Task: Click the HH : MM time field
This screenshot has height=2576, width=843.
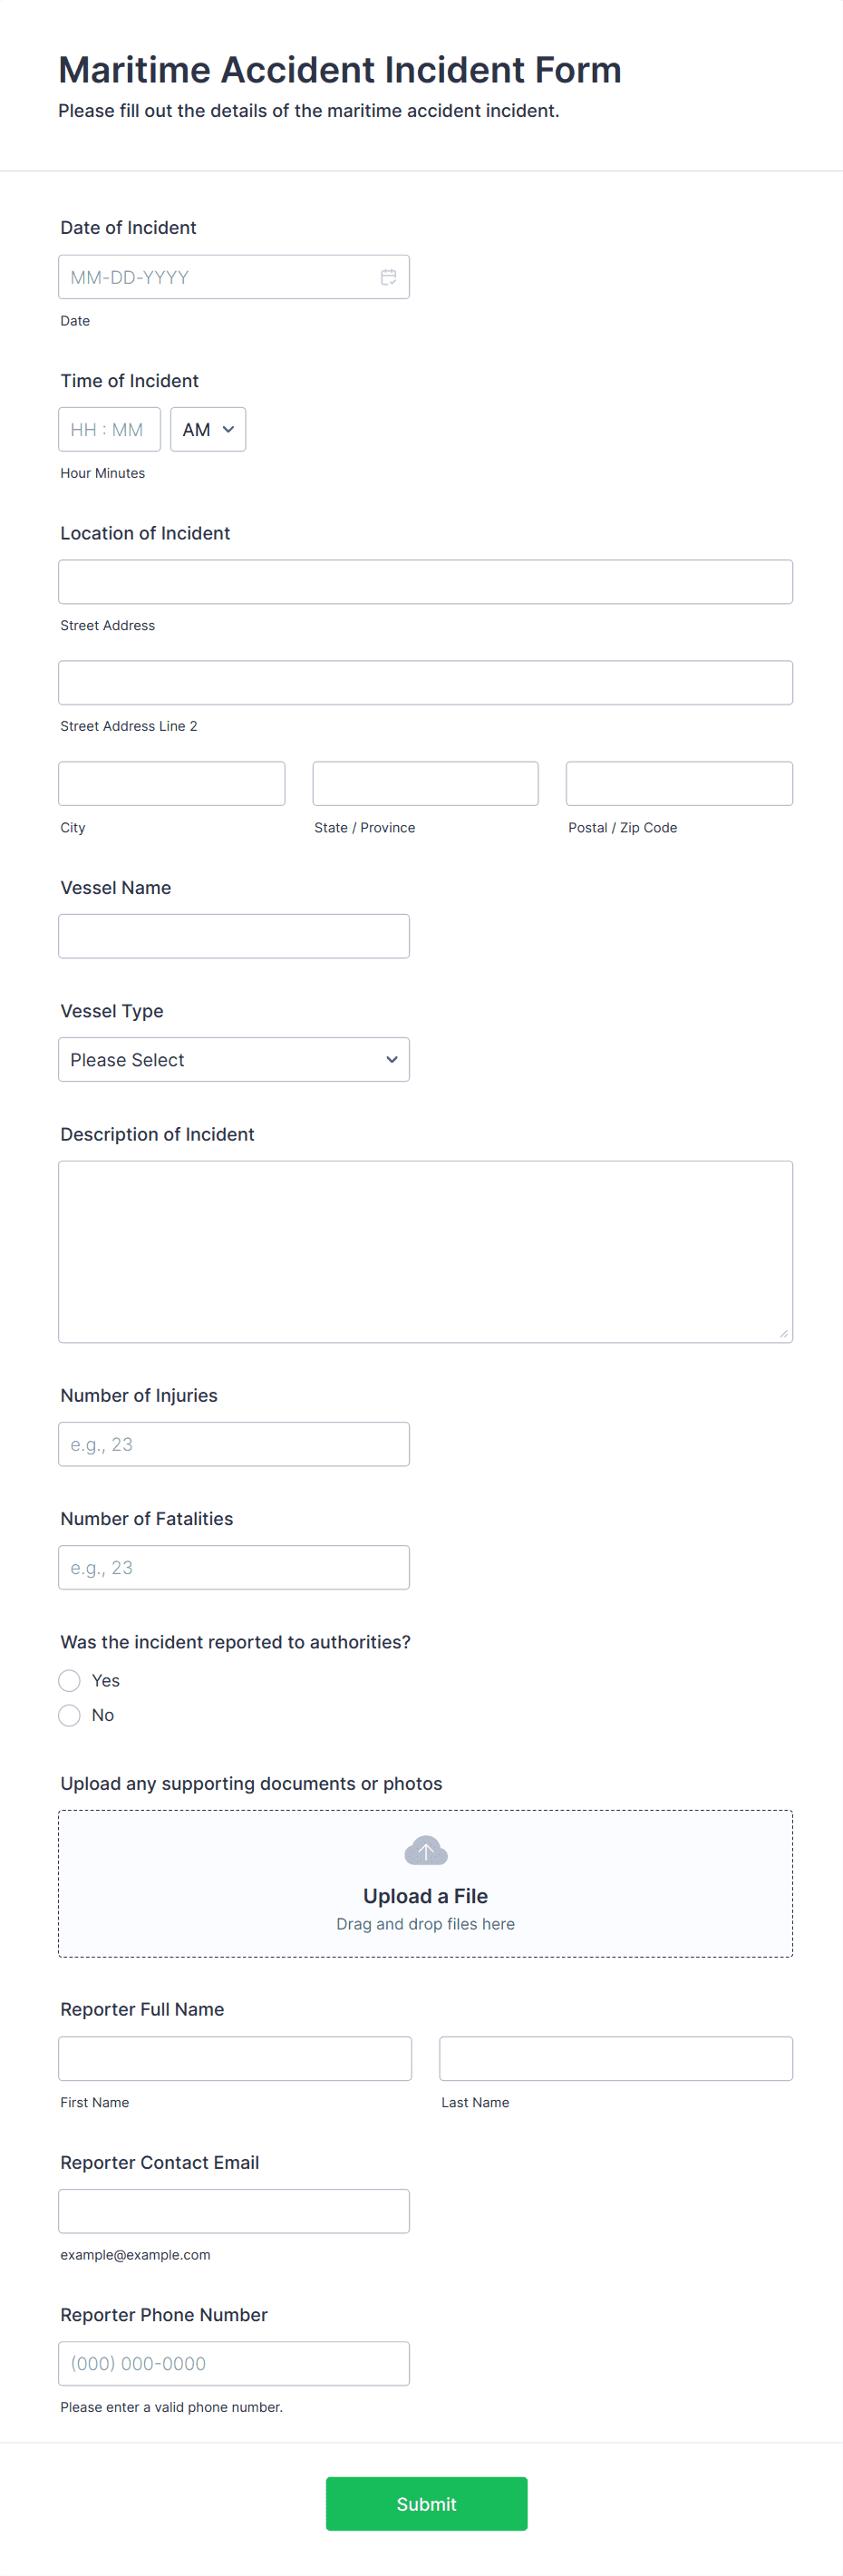Action: pos(109,430)
